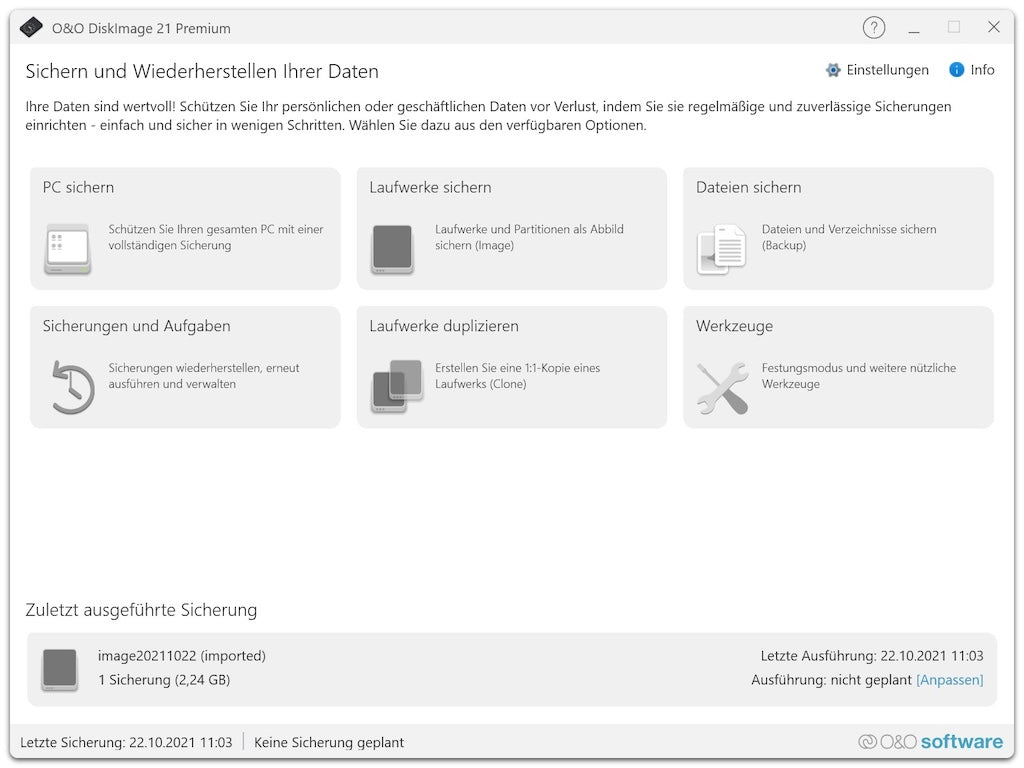1024x768 pixels.
Task: Select the Laufwerke duplizieren tile heading
Action: coord(443,326)
